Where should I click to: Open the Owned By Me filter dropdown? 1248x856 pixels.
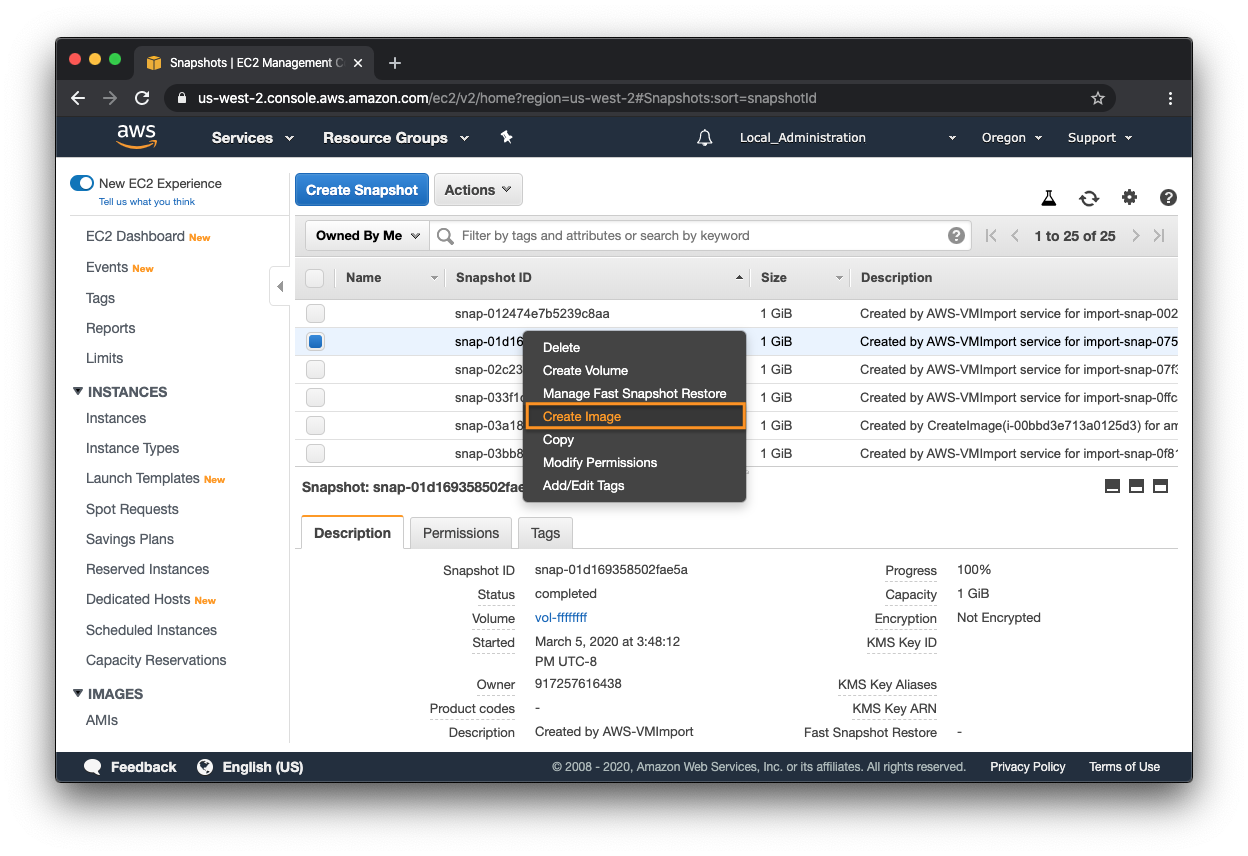(x=367, y=236)
